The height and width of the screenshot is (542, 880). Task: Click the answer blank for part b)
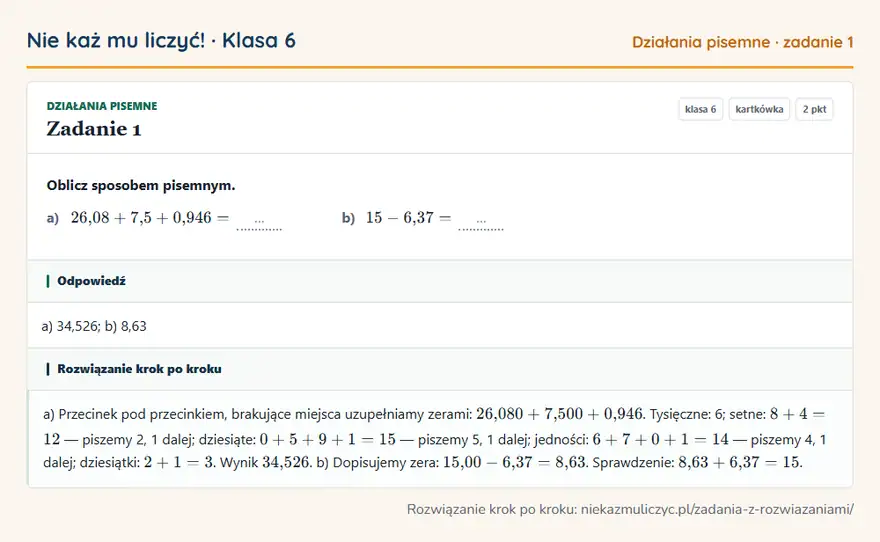coord(481,222)
